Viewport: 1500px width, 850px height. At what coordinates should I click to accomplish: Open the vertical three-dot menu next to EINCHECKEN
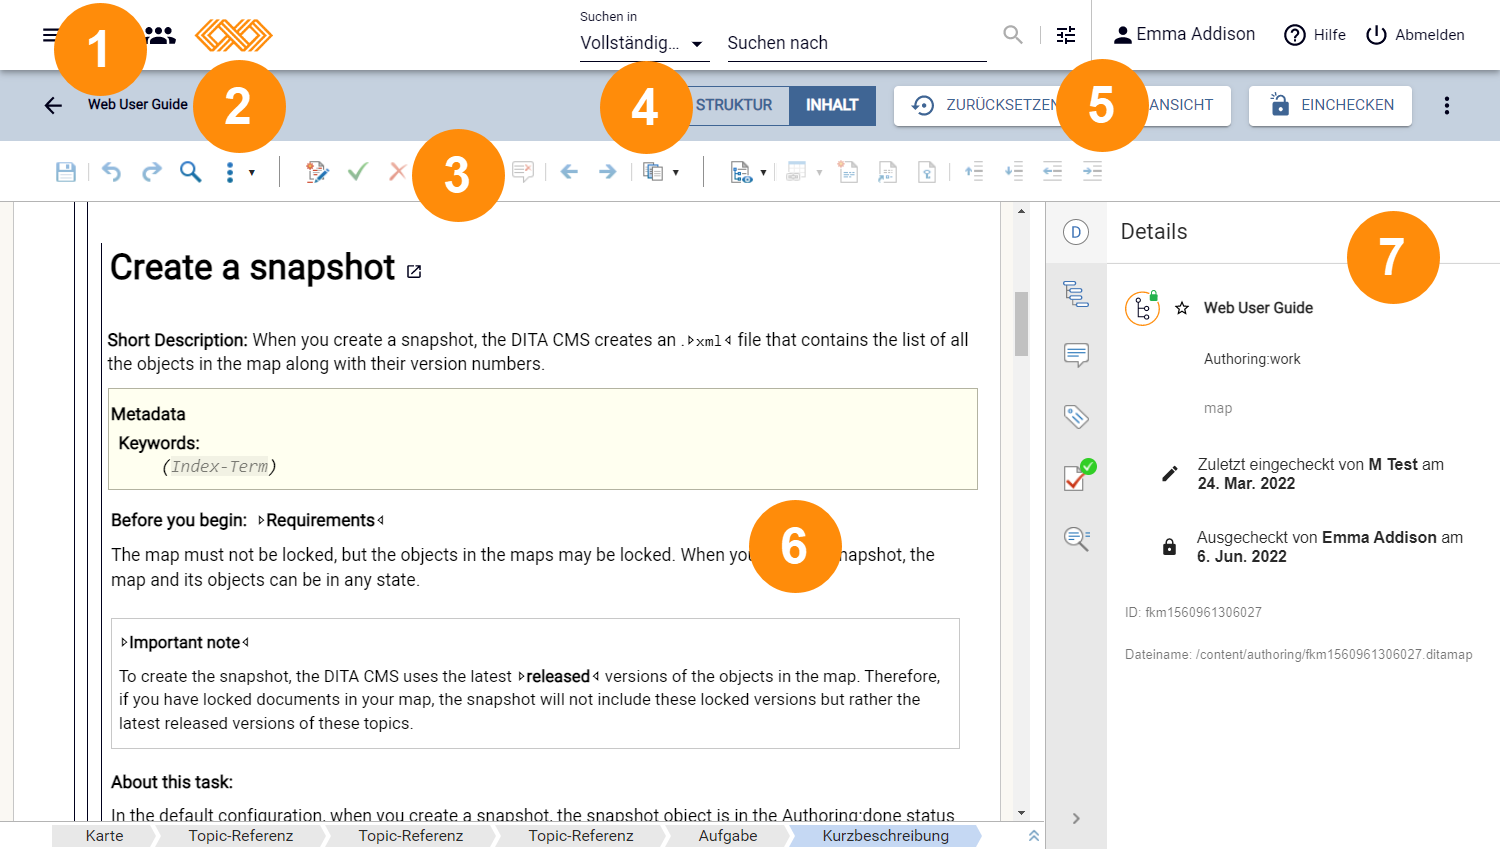coord(1446,105)
